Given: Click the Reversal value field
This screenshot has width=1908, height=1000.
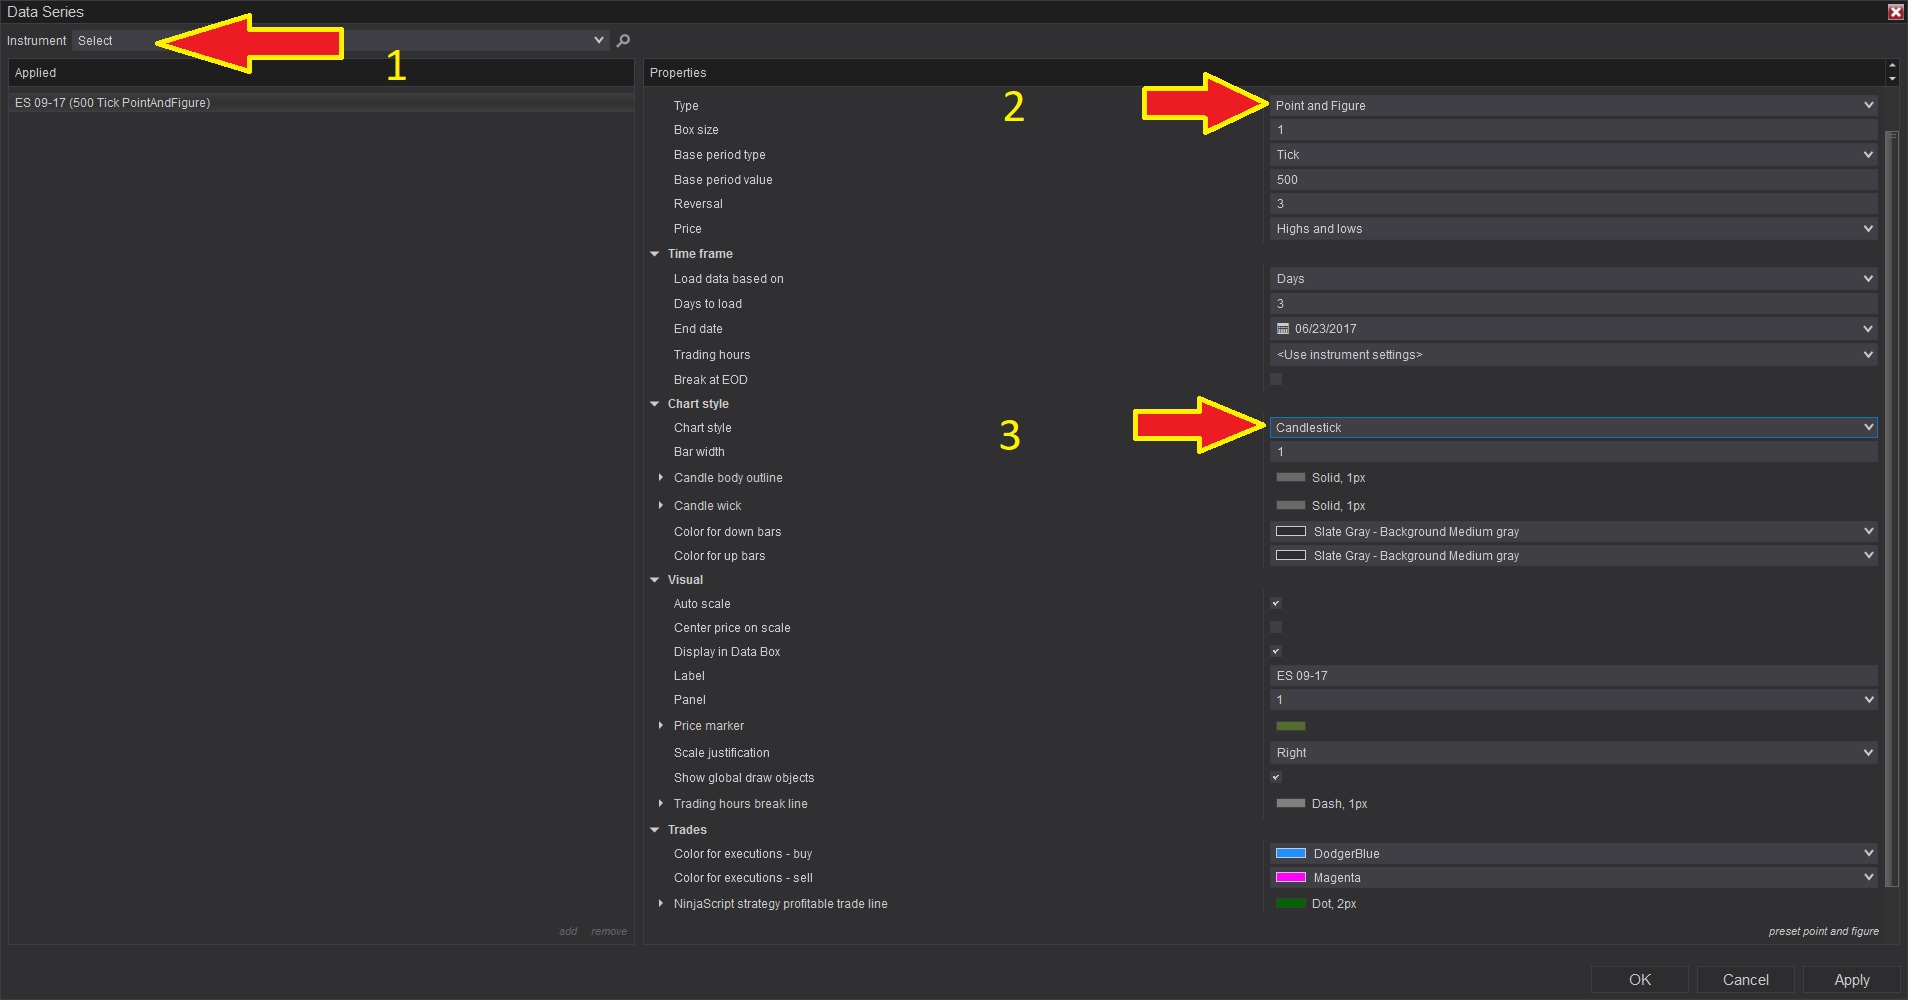Looking at the screenshot, I should pyautogui.click(x=1573, y=204).
